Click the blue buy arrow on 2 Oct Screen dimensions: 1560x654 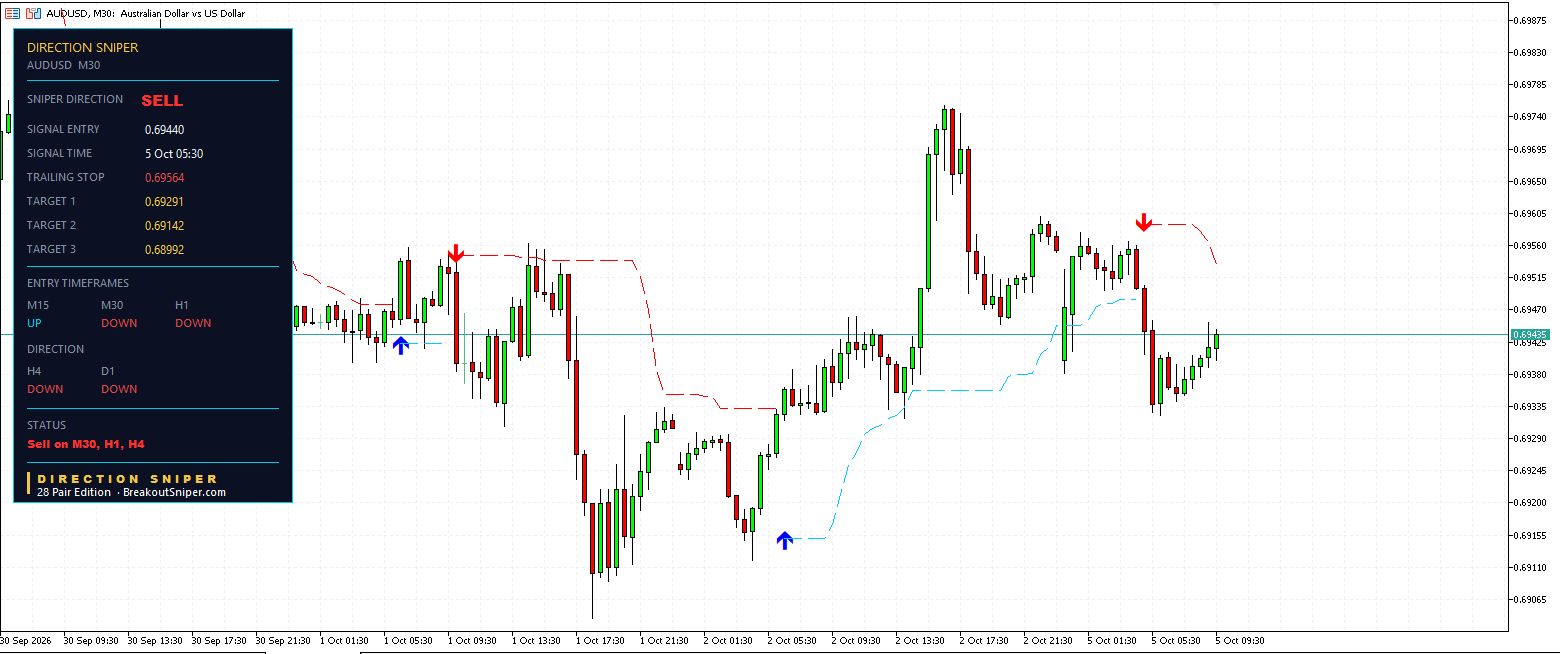coord(785,541)
